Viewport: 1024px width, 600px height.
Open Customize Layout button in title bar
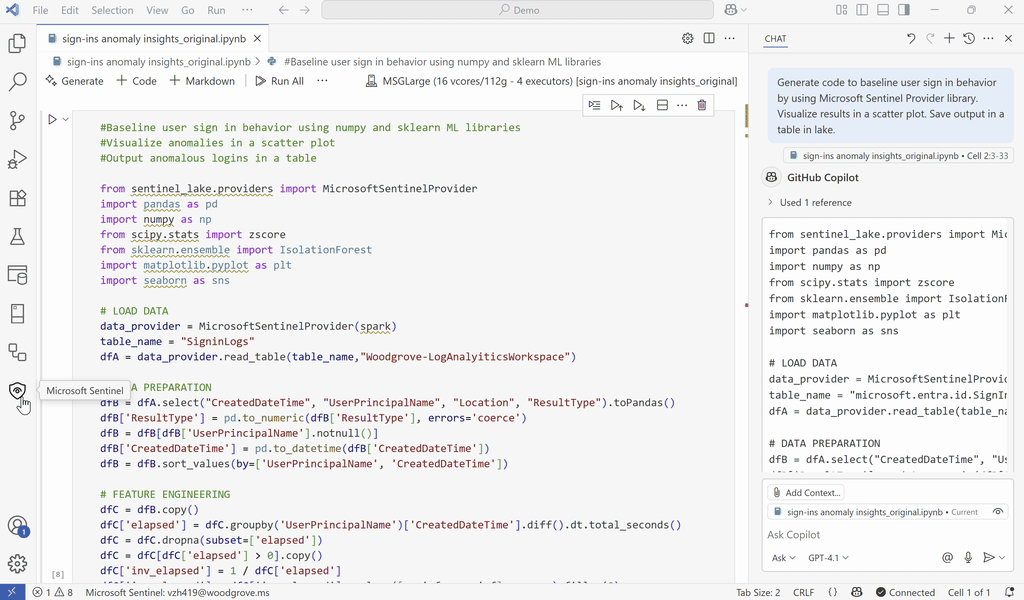pos(842,10)
